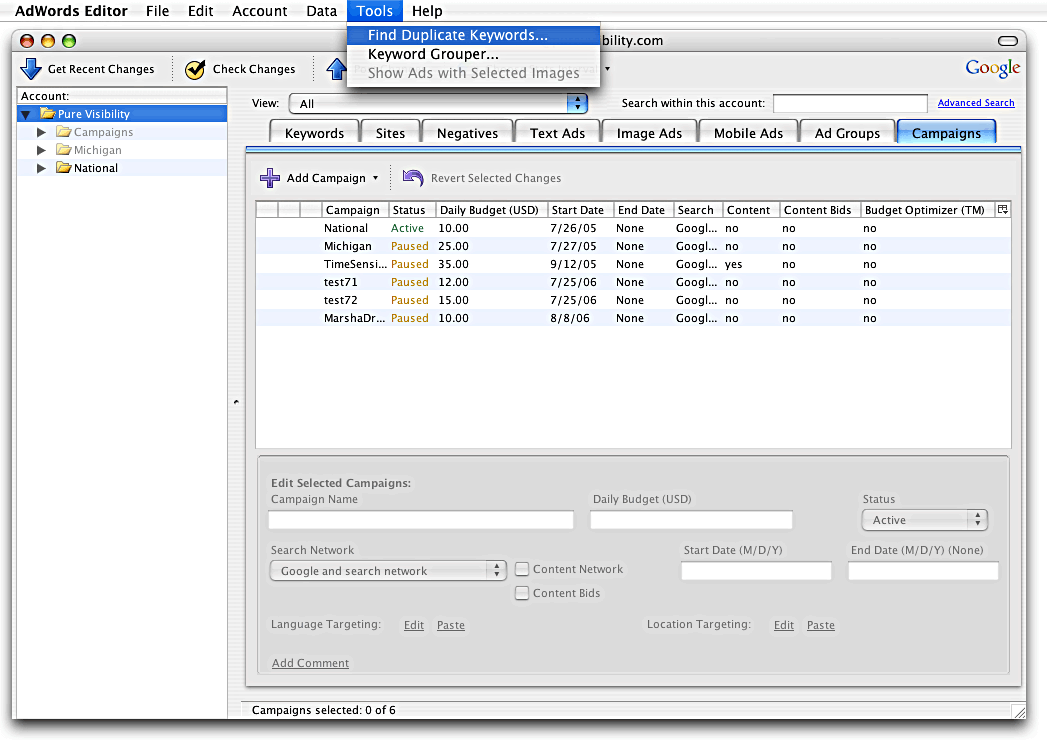
Task: Click the column chooser icon in table header
Action: point(1003,210)
